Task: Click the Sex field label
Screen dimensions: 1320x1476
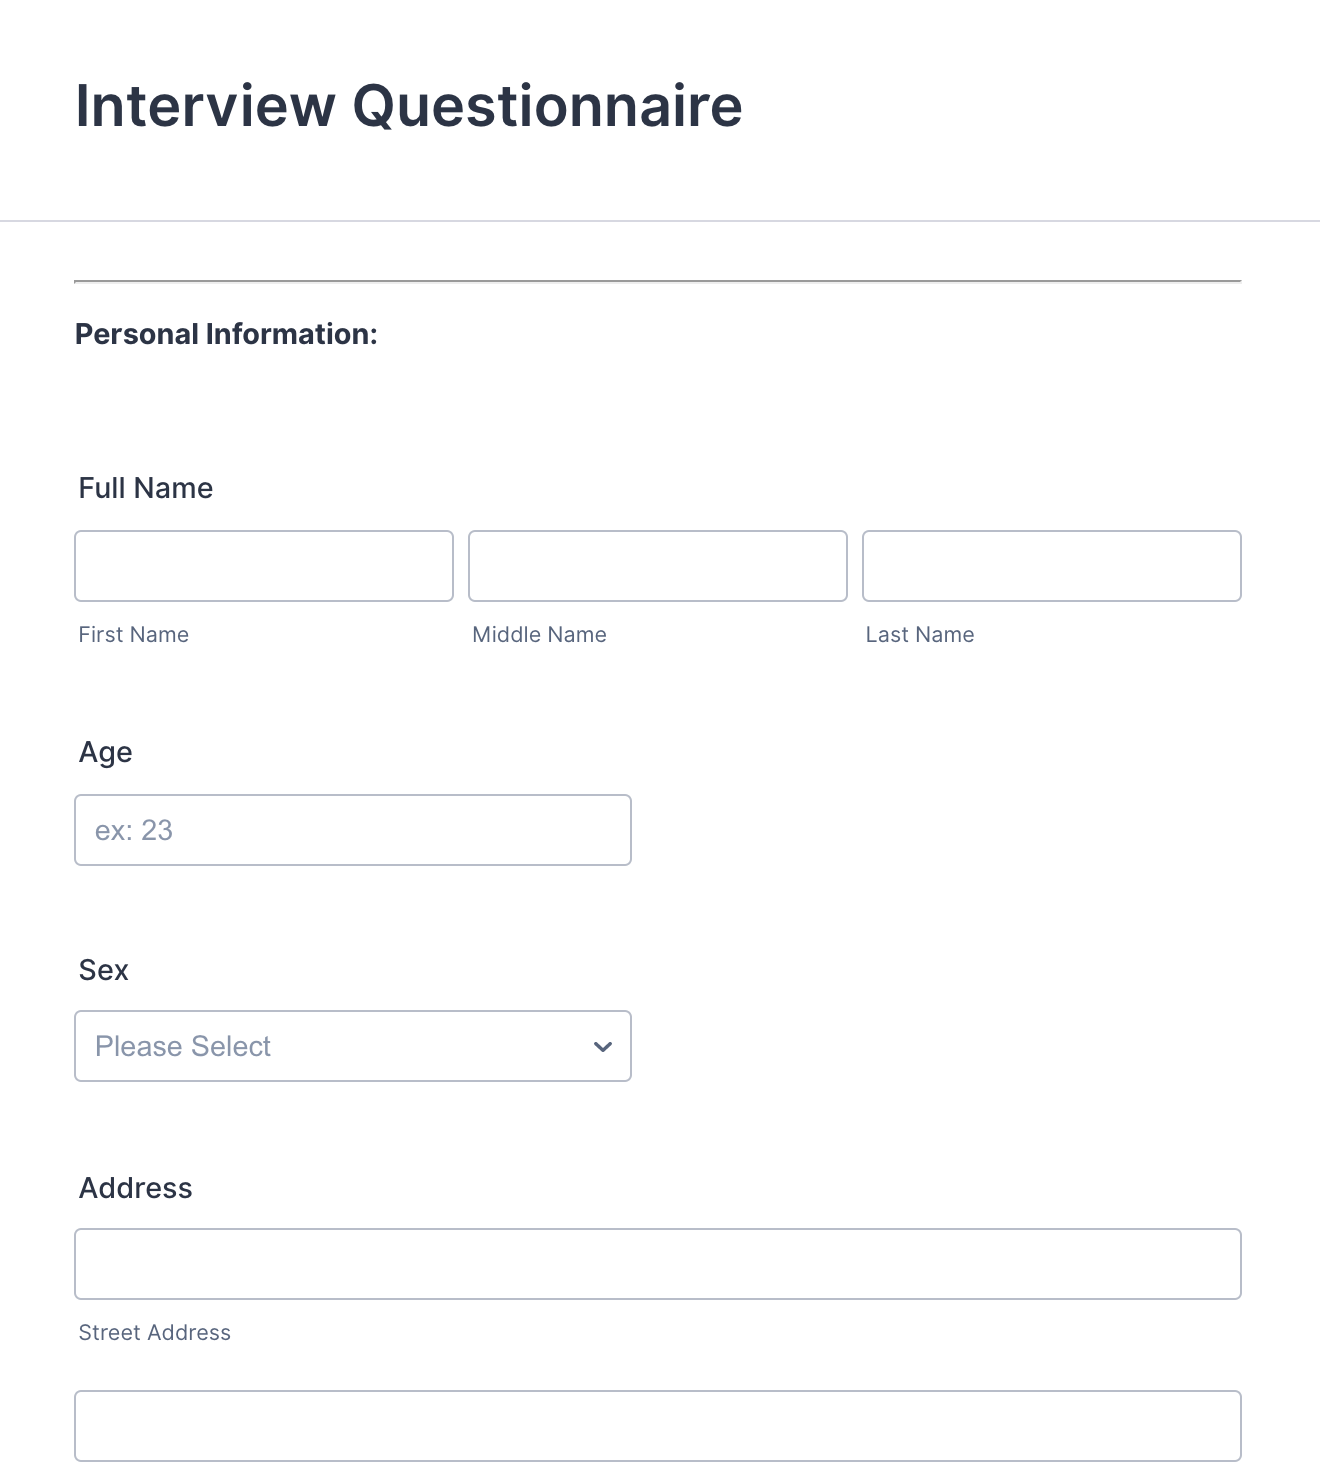Action: coord(104,970)
